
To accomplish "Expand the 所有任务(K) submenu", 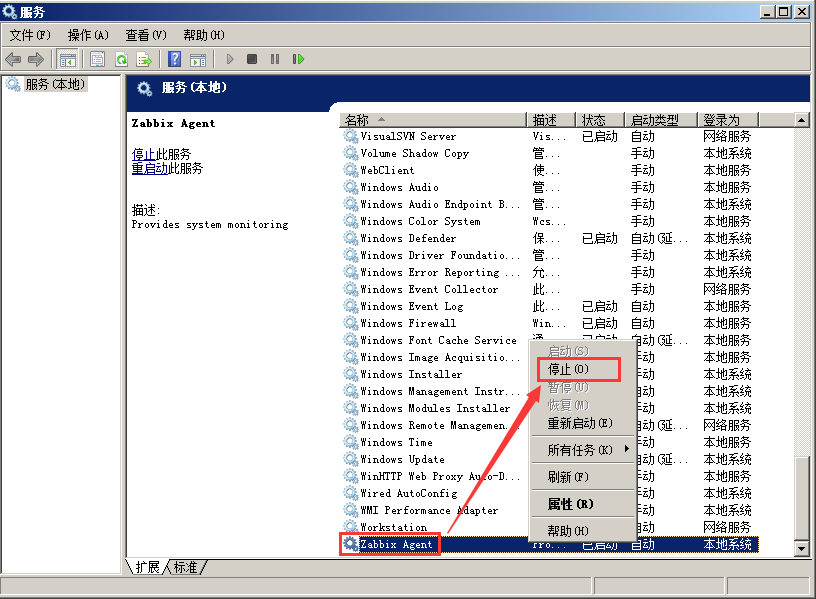I will click(x=582, y=450).
